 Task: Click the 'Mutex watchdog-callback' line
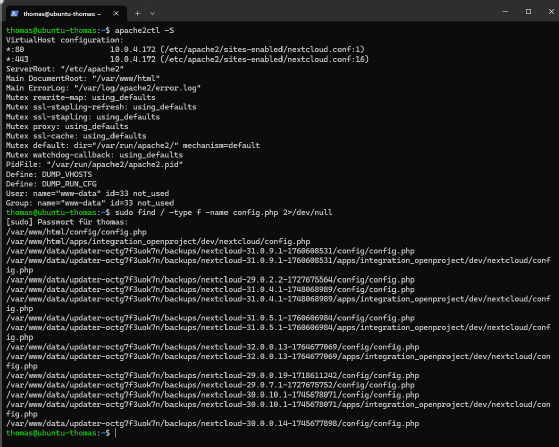[94, 155]
